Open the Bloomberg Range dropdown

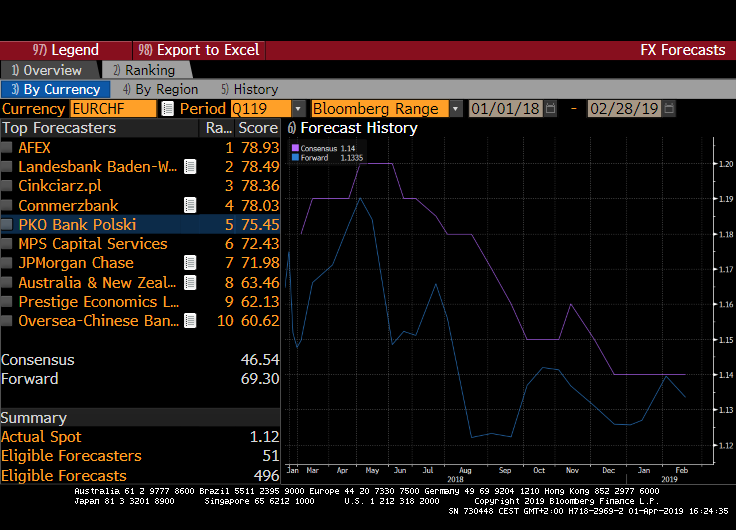click(x=455, y=109)
